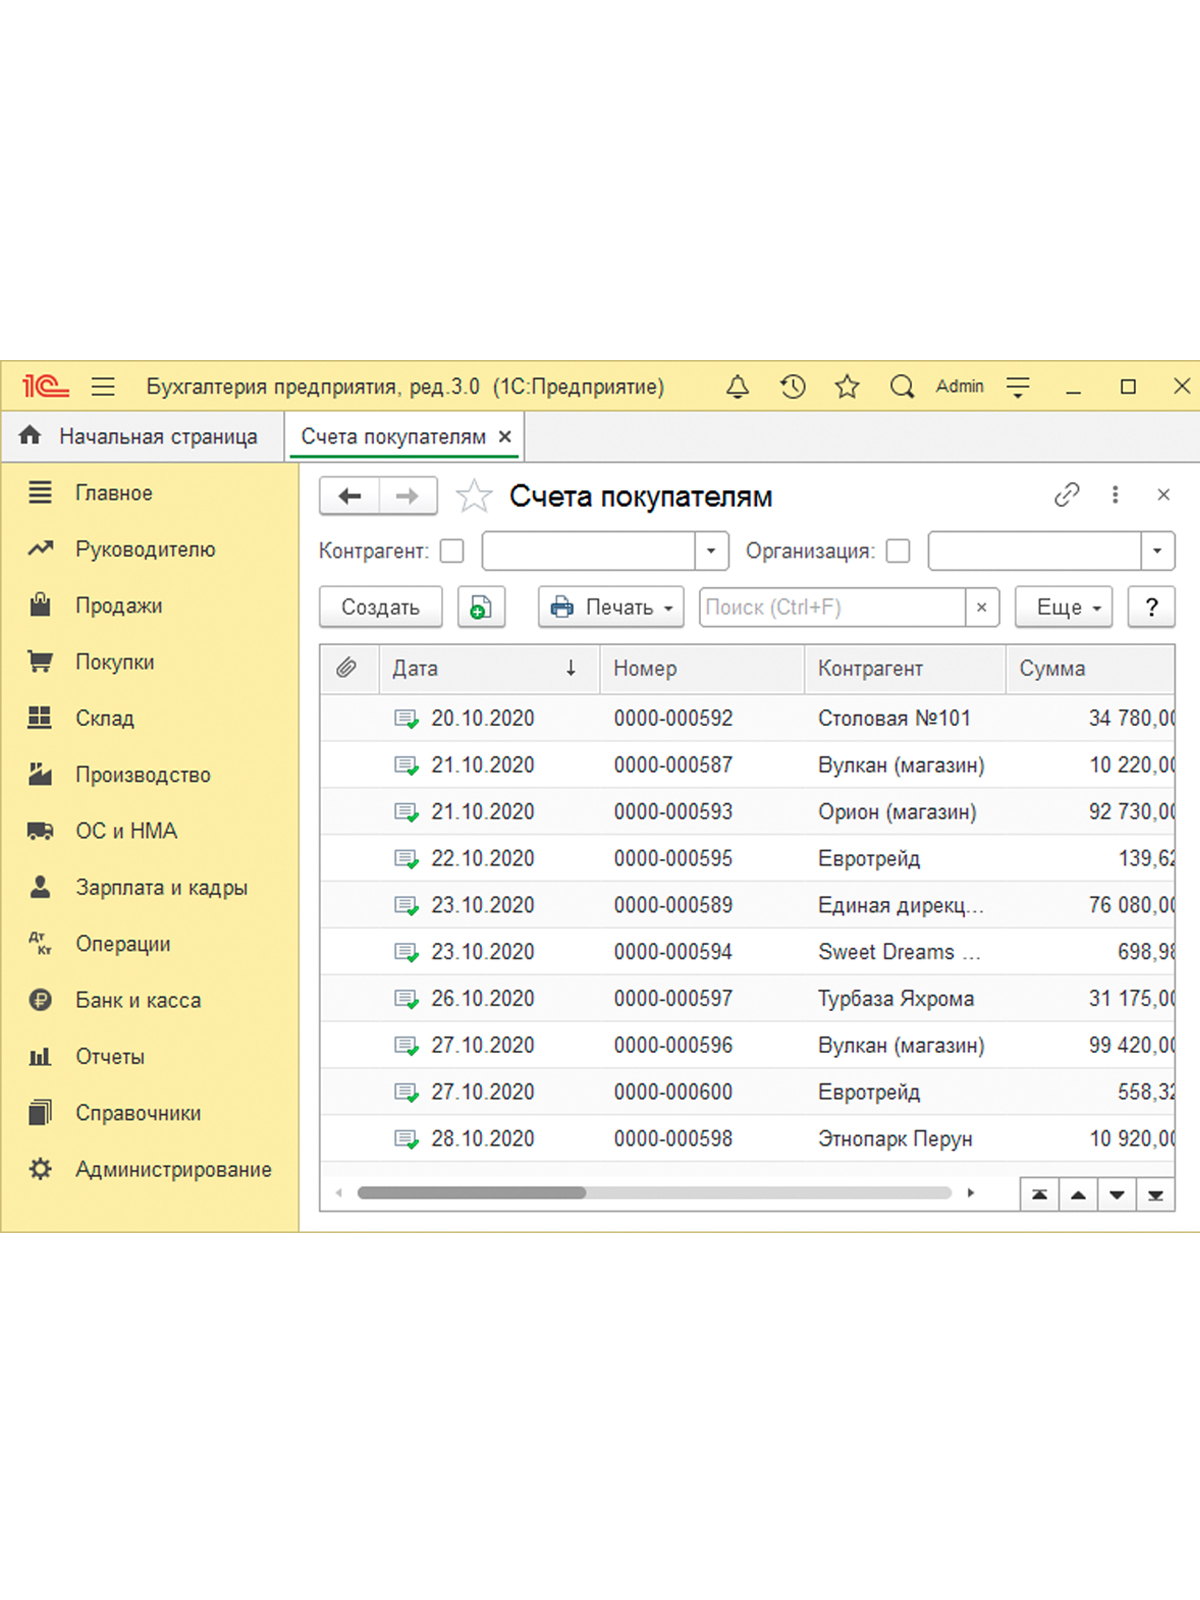
Task: Open form options three-dots menu
Action: [1115, 494]
